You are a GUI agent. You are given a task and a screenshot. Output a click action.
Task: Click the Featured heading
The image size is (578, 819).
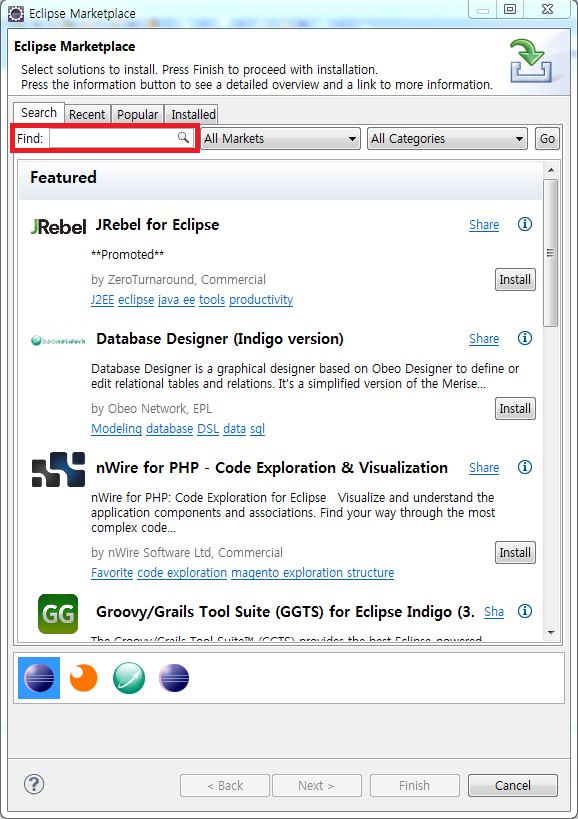point(63,178)
